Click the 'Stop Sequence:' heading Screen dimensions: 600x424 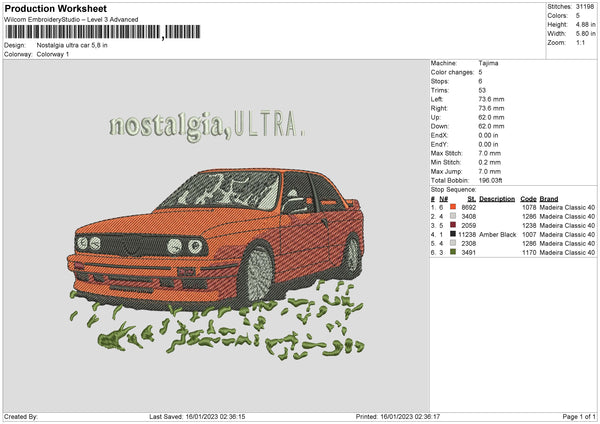tap(453, 189)
